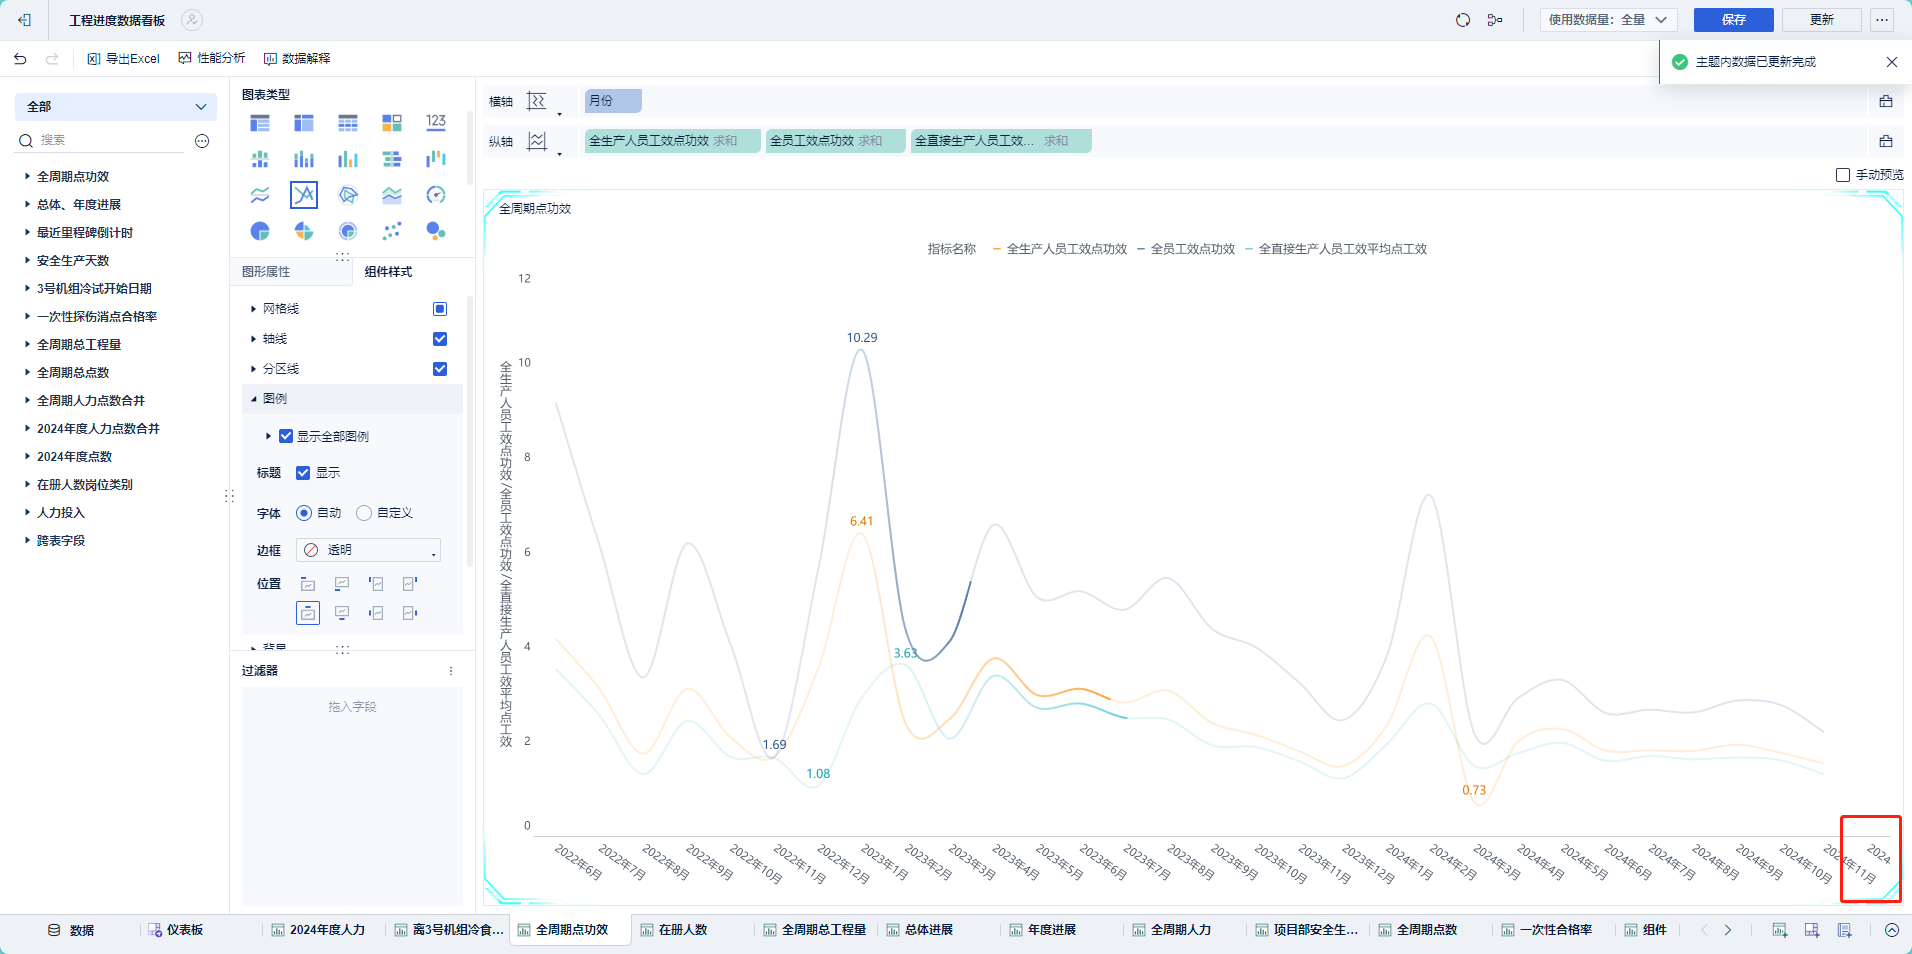
Task: Select the pie chart type
Action: tap(260, 231)
